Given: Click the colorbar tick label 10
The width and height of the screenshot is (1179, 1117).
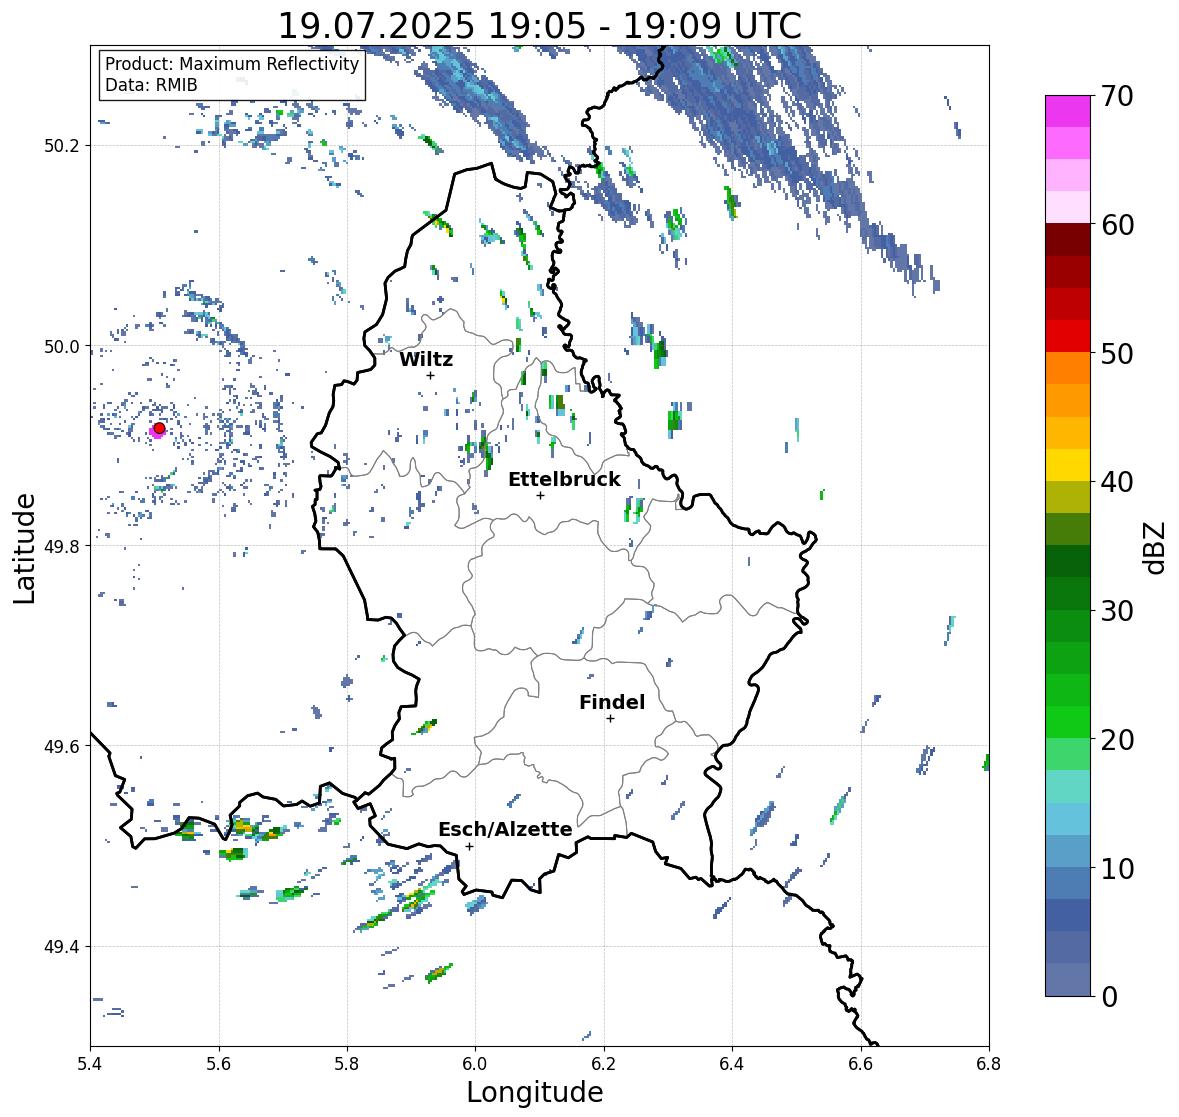Looking at the screenshot, I should click(1117, 868).
